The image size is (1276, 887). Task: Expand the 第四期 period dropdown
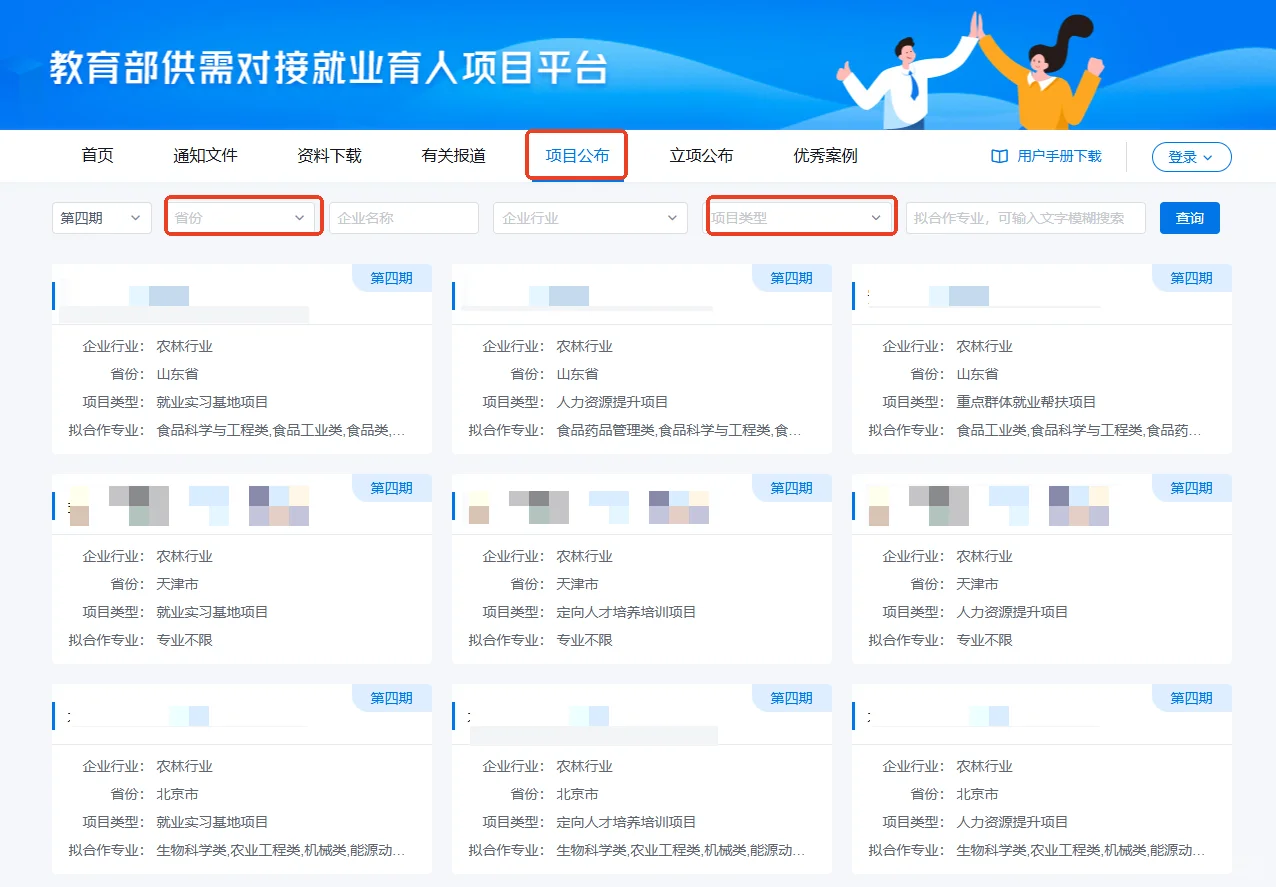coord(101,217)
